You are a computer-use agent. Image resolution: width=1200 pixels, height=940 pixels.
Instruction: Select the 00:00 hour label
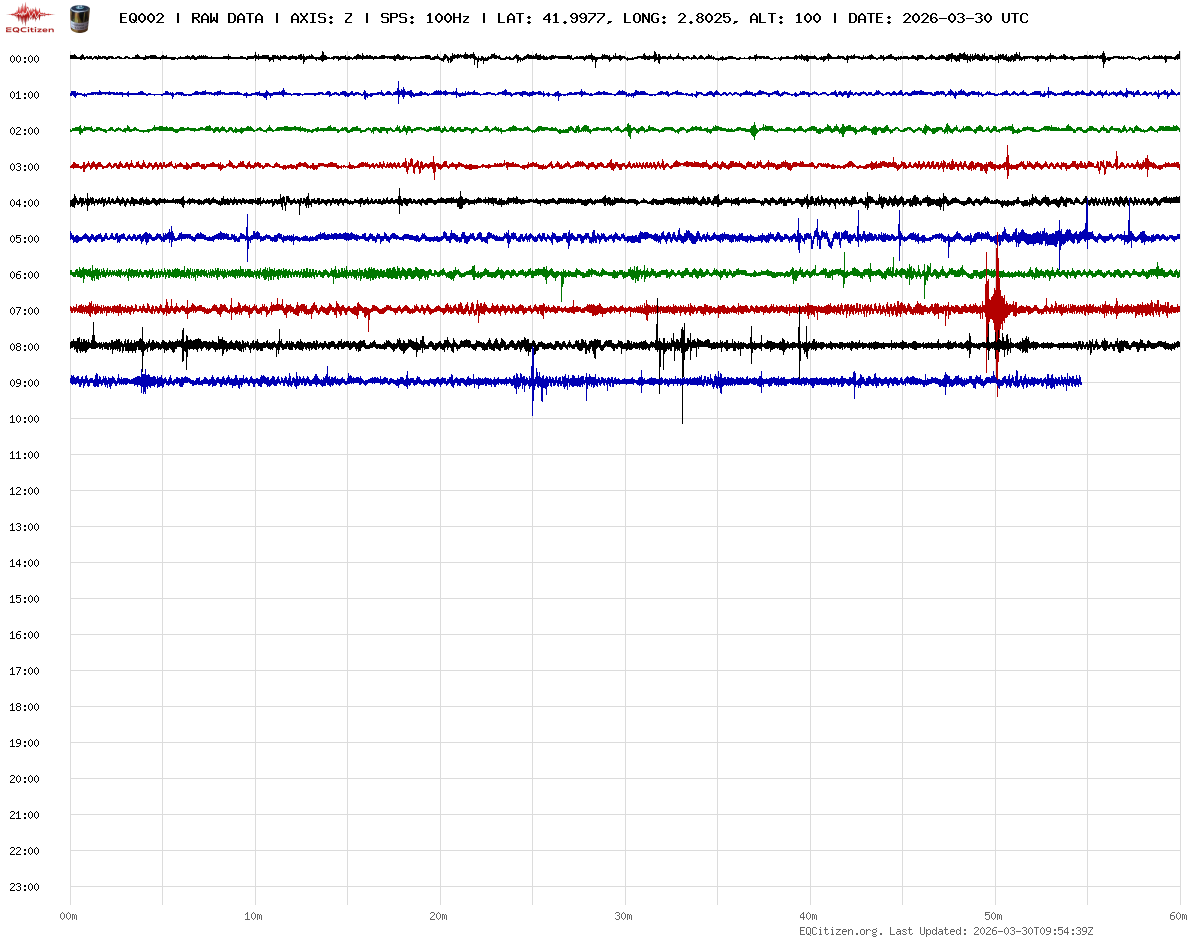pyautogui.click(x=24, y=59)
